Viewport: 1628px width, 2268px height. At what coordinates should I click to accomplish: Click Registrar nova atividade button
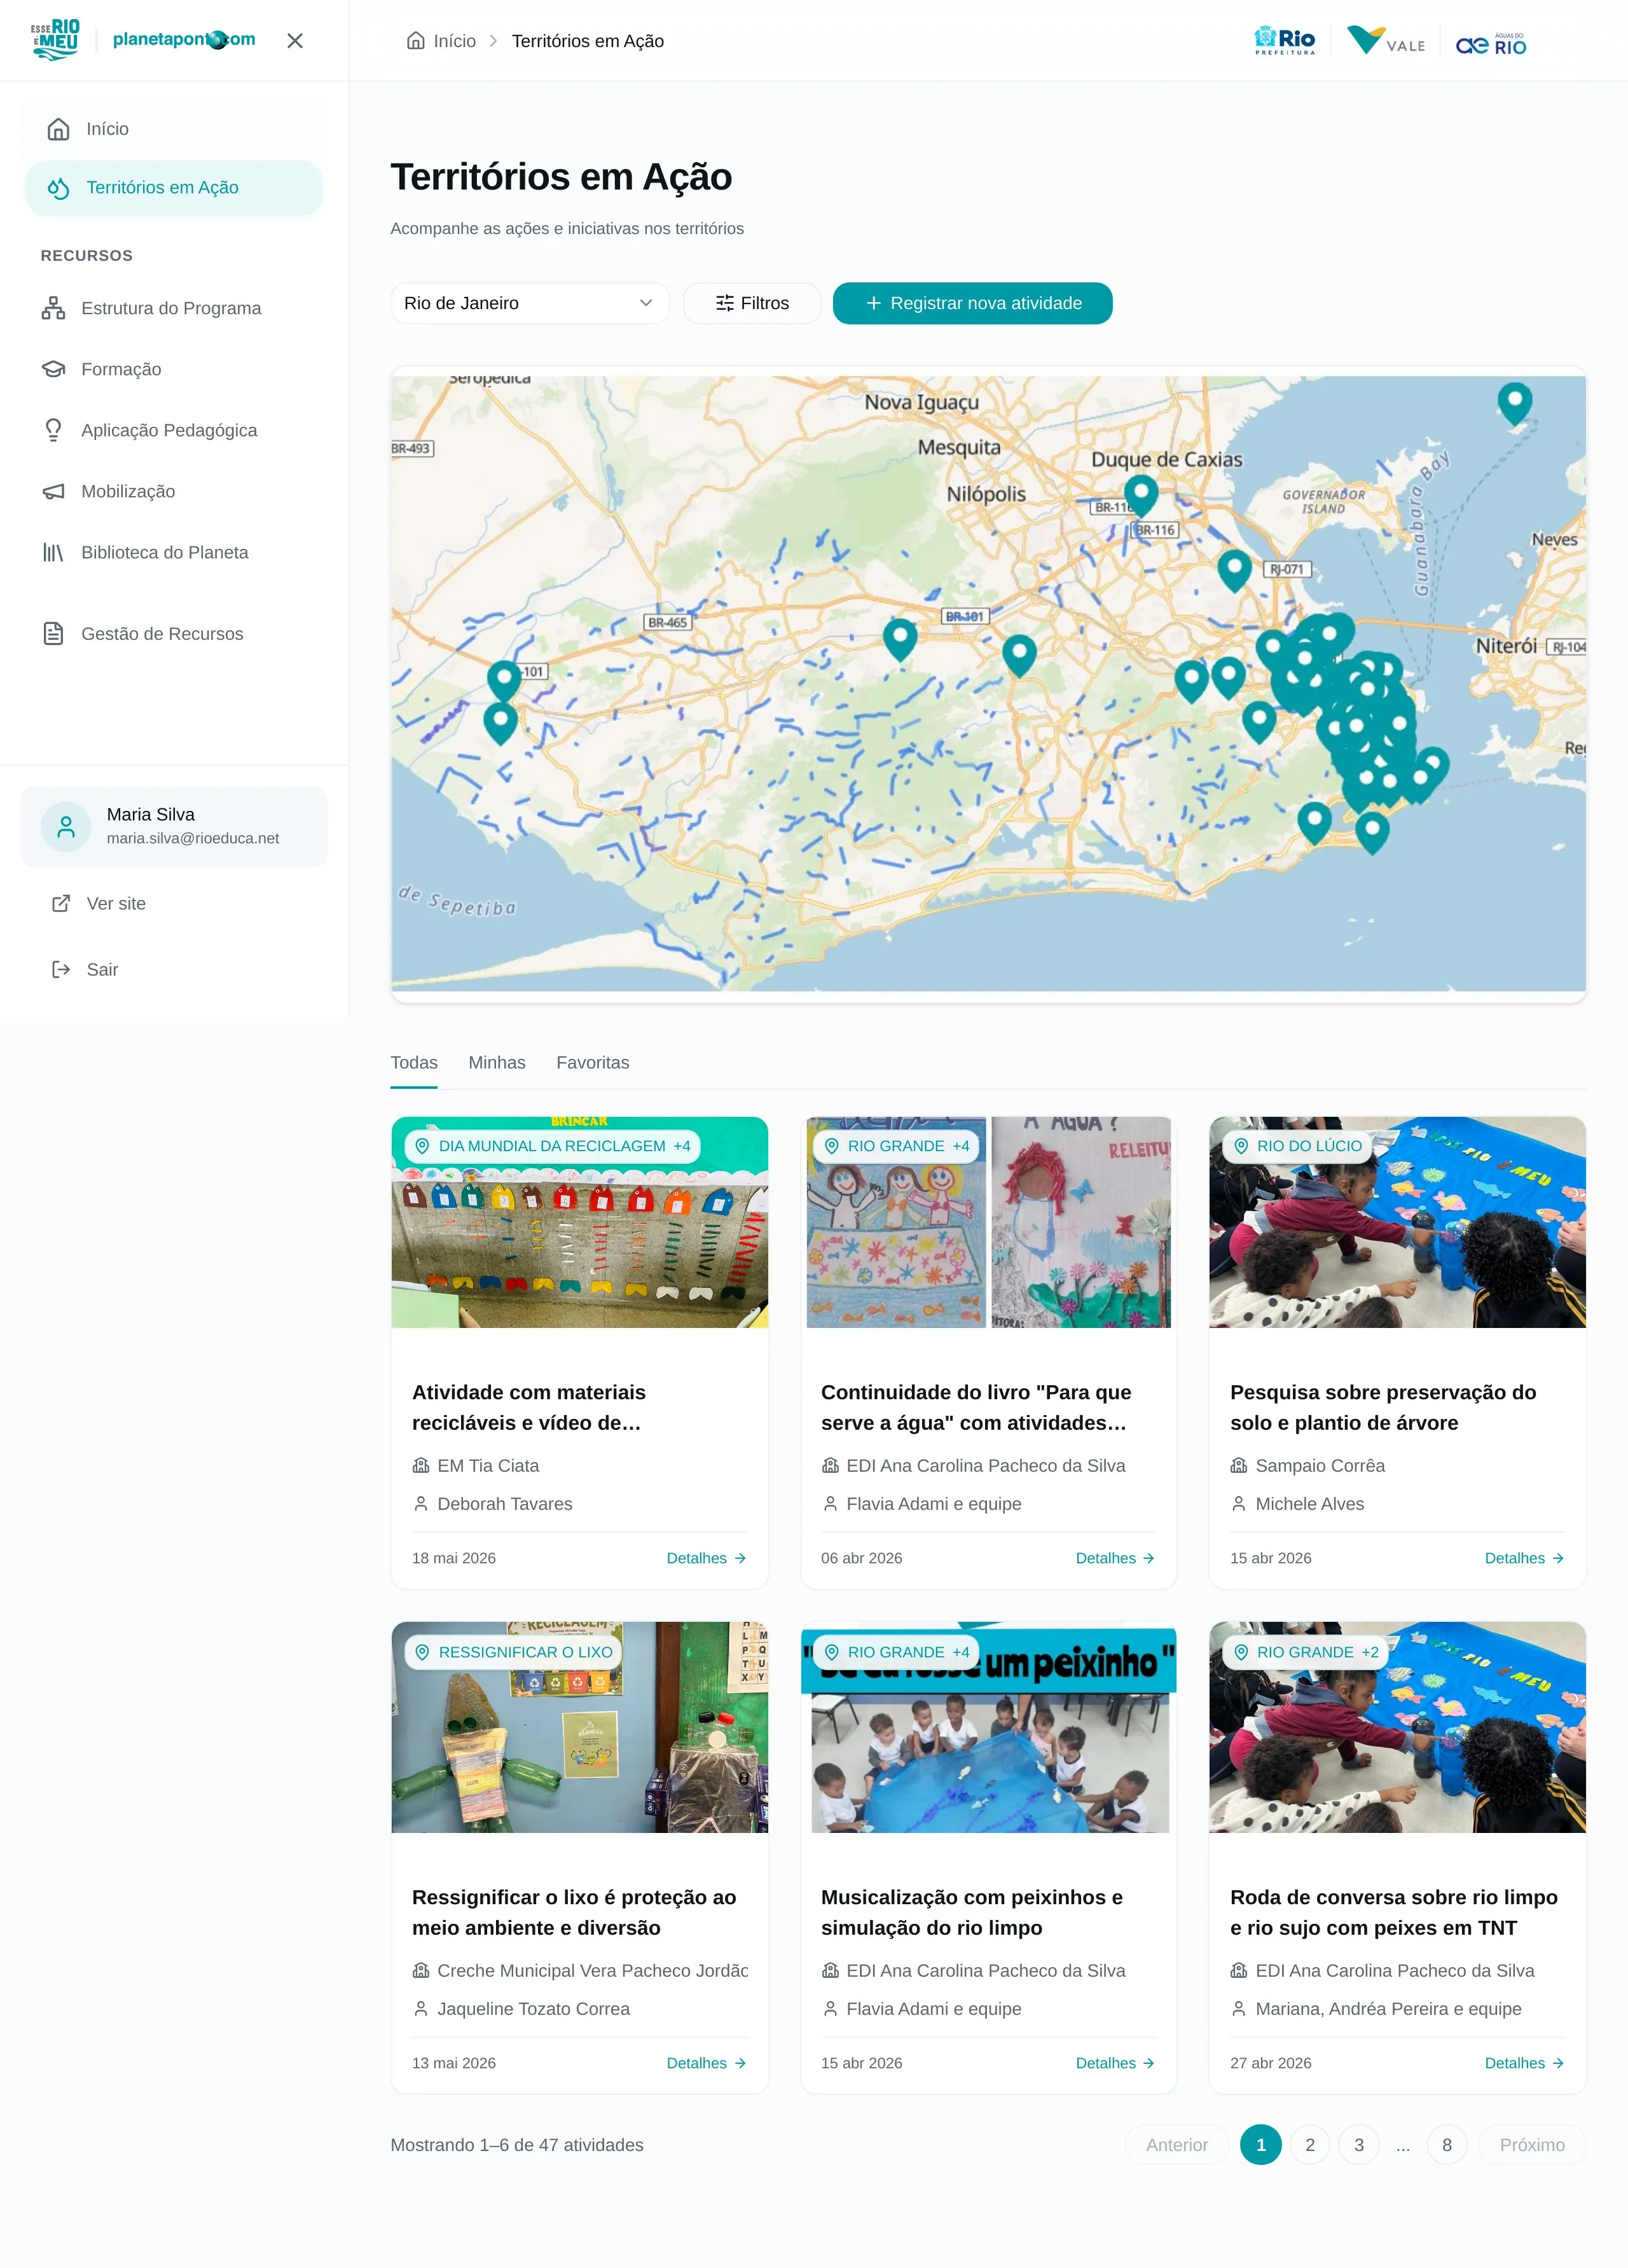point(972,303)
